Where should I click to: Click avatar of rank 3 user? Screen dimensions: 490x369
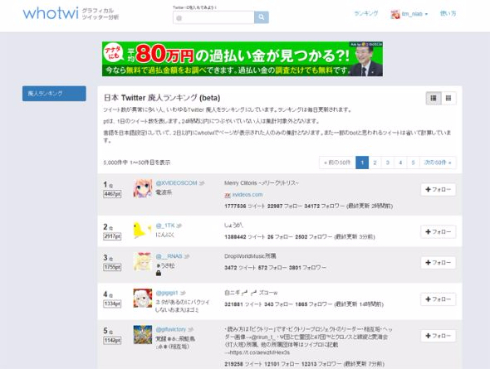pyautogui.click(x=143, y=261)
